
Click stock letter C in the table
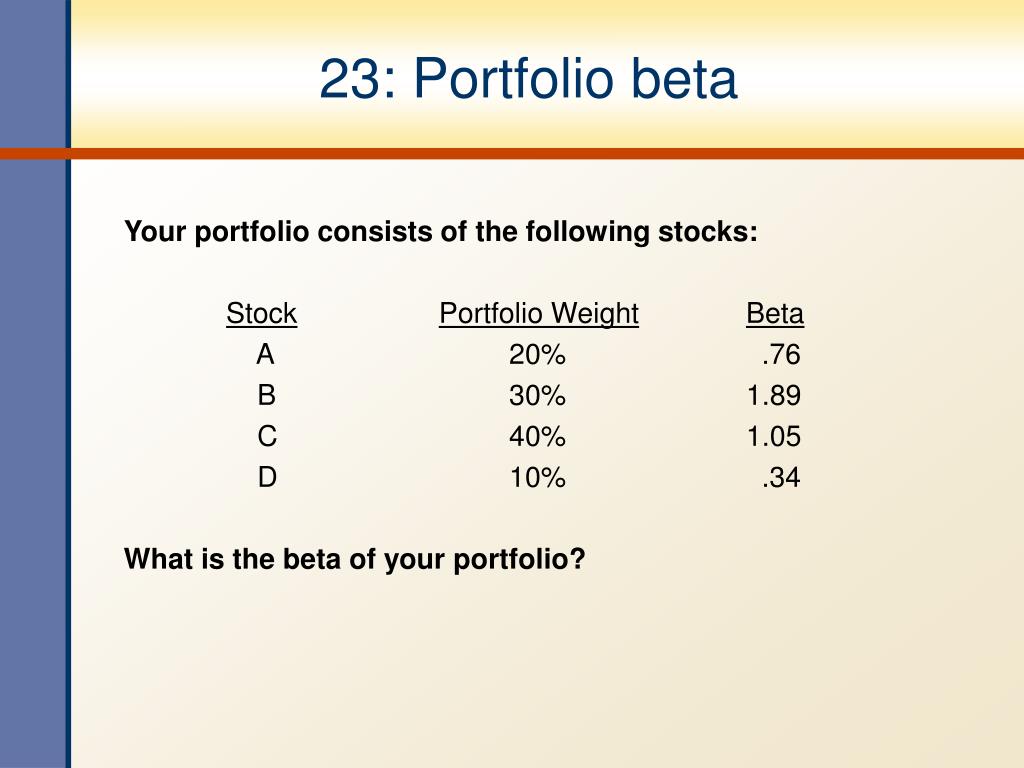[x=267, y=436]
